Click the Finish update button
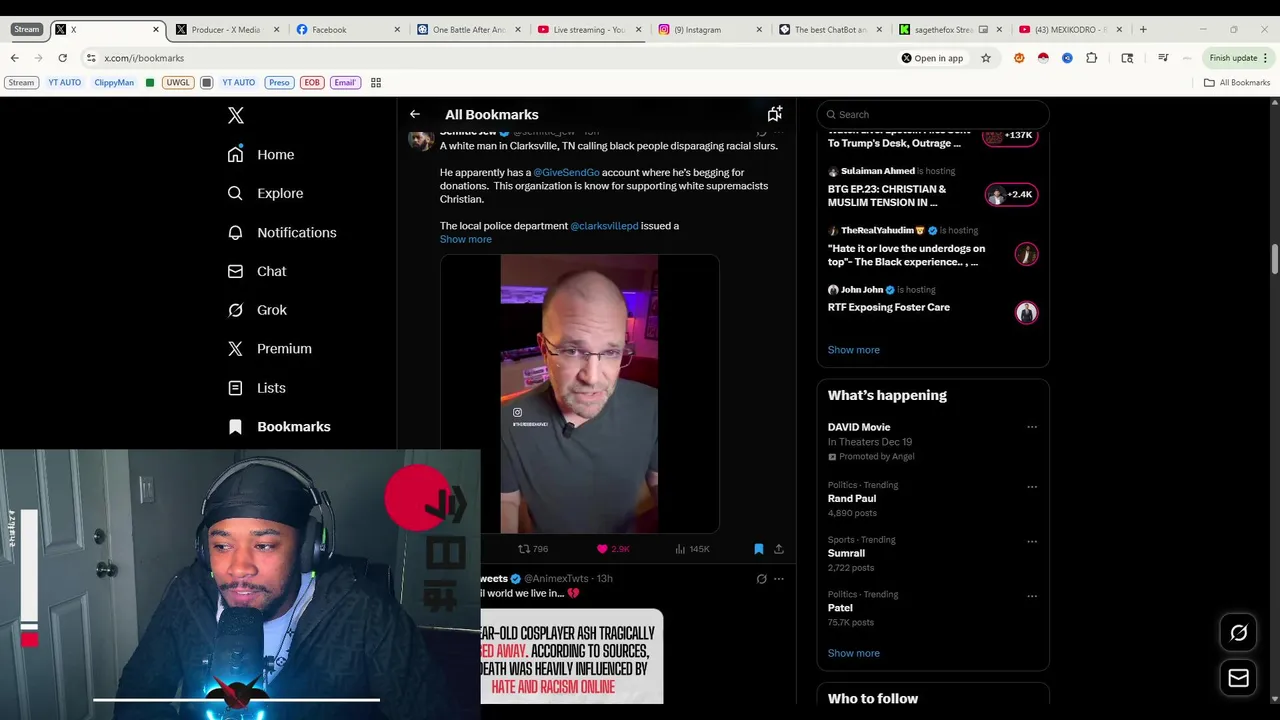 click(1238, 58)
